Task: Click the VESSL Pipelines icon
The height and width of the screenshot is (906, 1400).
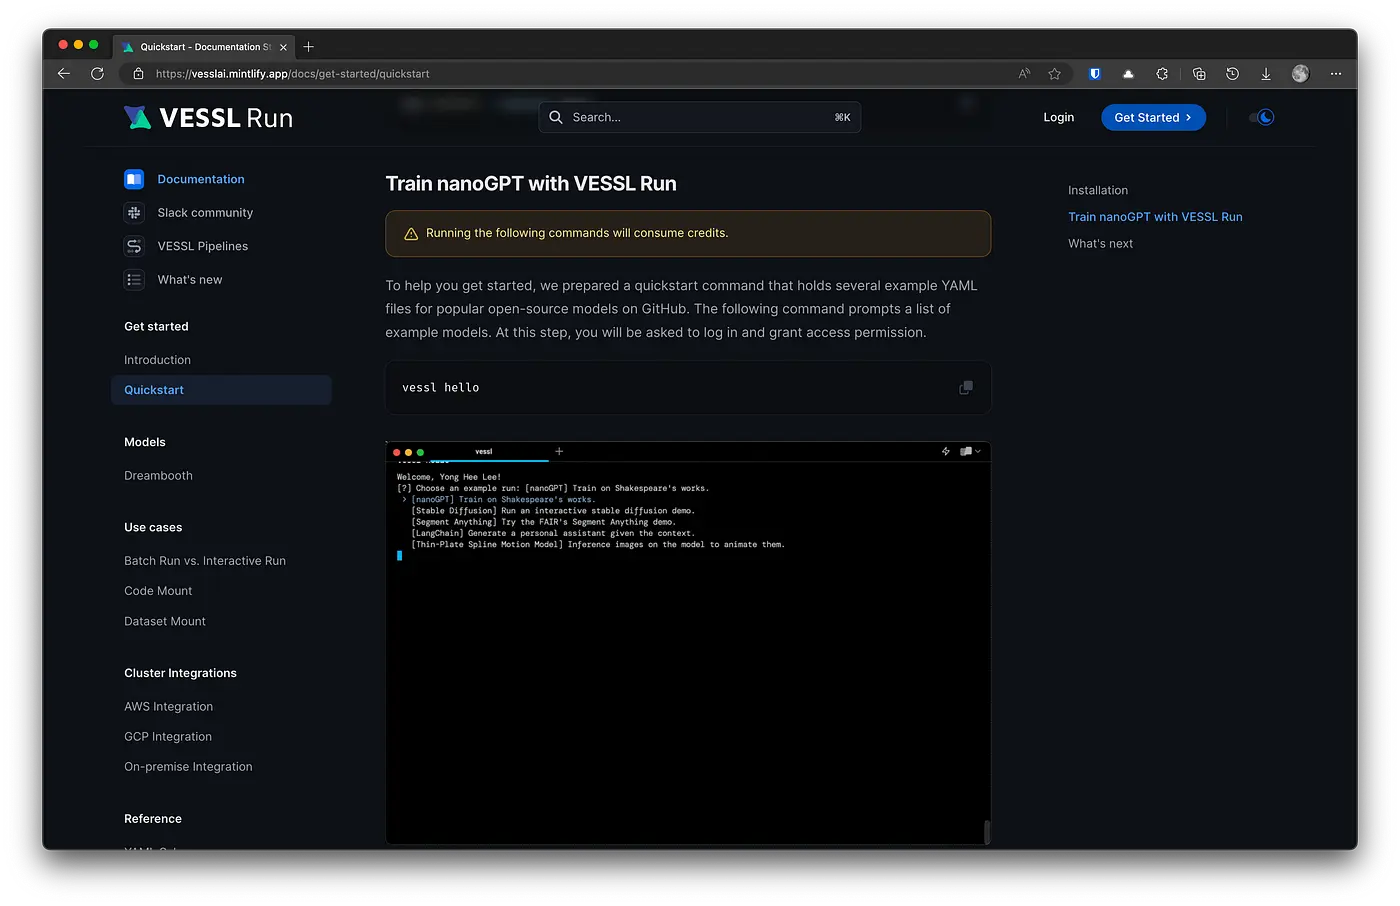Action: pos(134,246)
